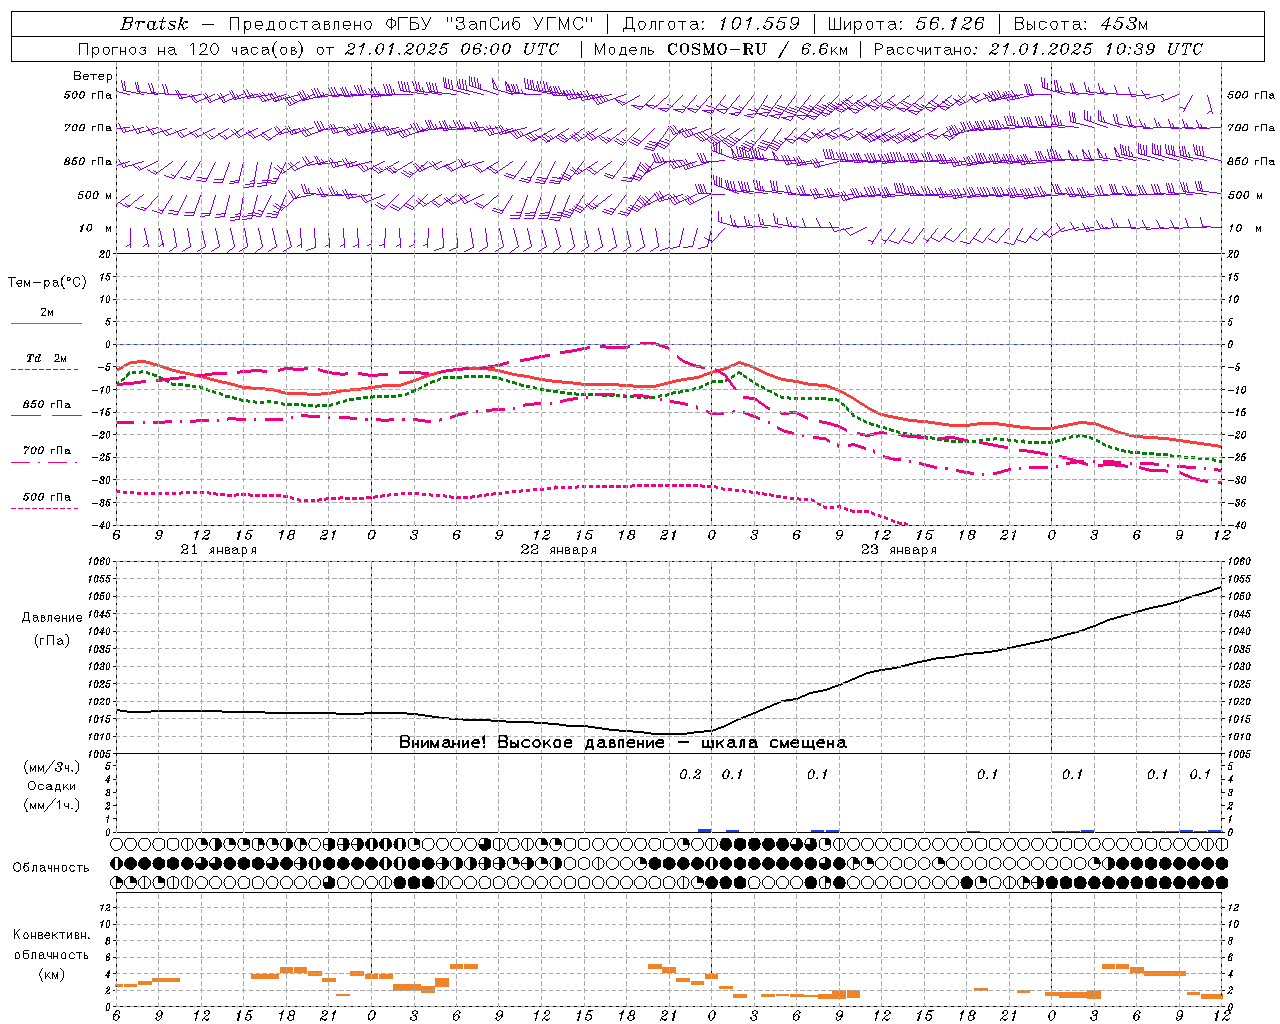Click the (км) convective cloud unit label
The image size is (1280, 1024).
coord(51,974)
